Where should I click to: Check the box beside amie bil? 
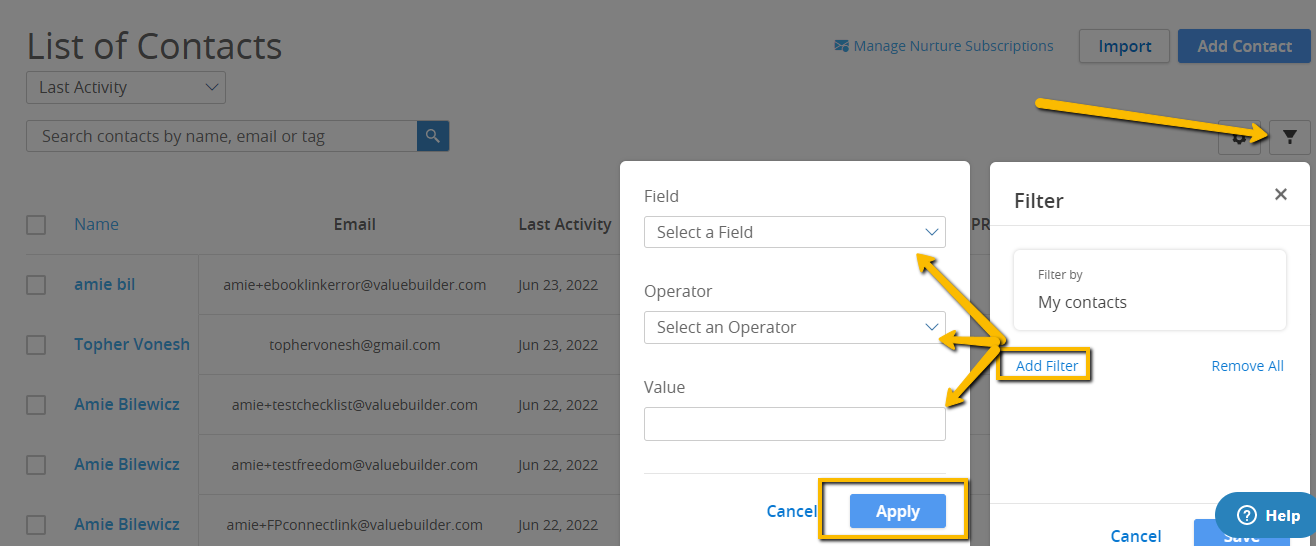(36, 285)
